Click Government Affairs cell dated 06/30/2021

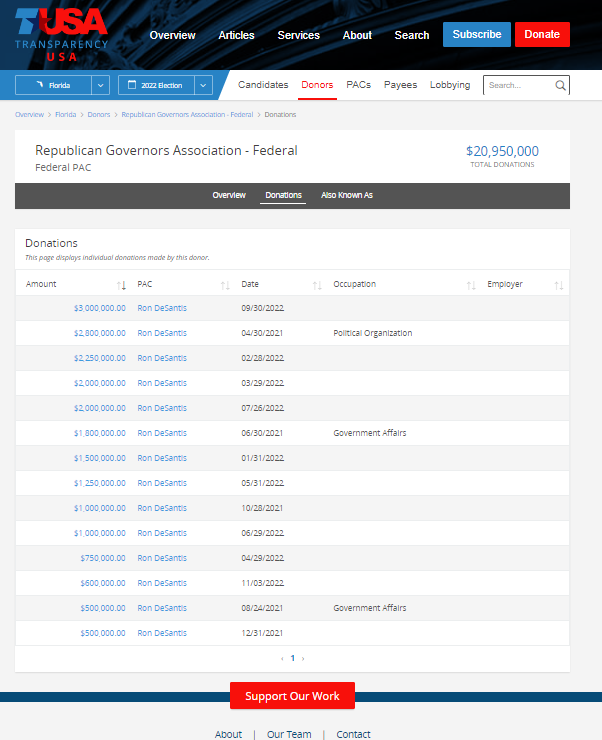pos(370,433)
